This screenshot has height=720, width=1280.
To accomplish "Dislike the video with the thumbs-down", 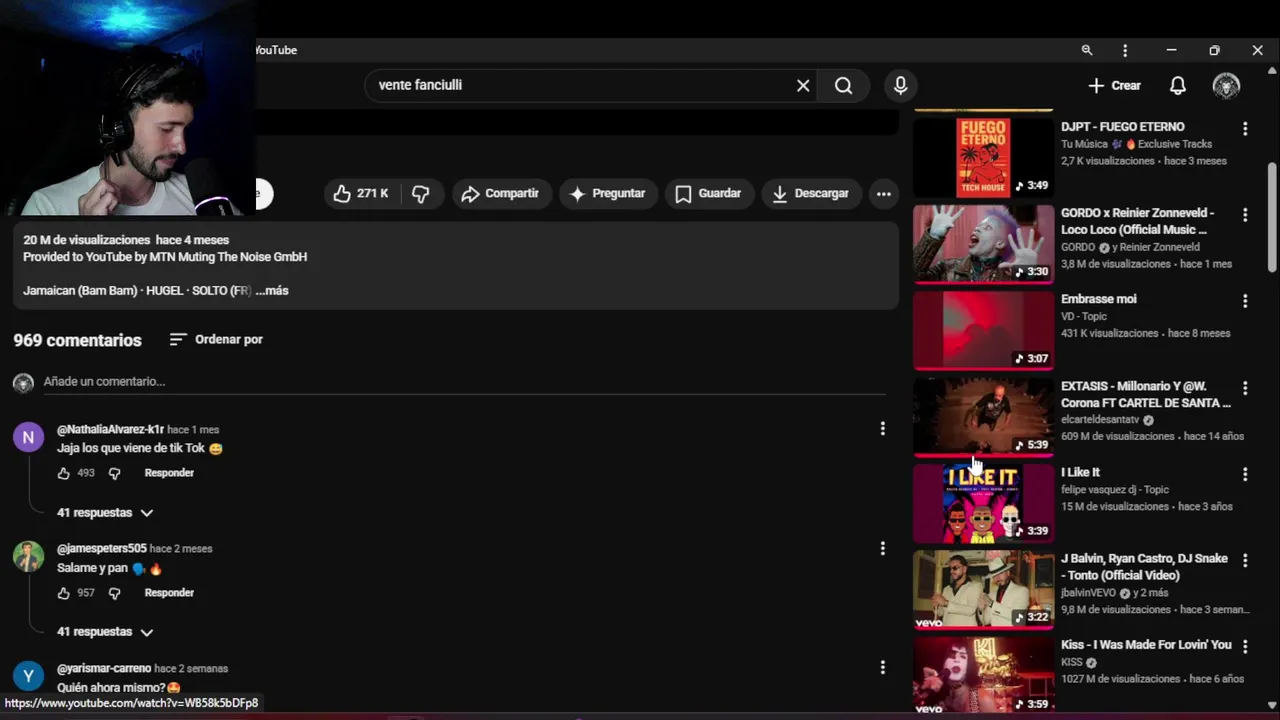I will 421,194.
